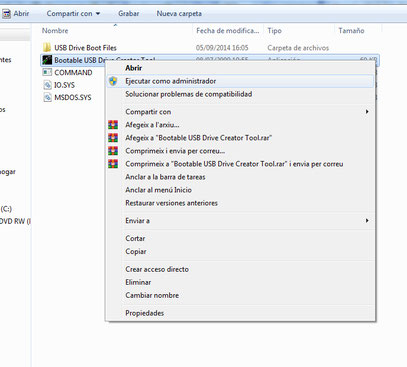Click the MSDOS.SYS file icon
Screen dimensions: 407x367
47,97
